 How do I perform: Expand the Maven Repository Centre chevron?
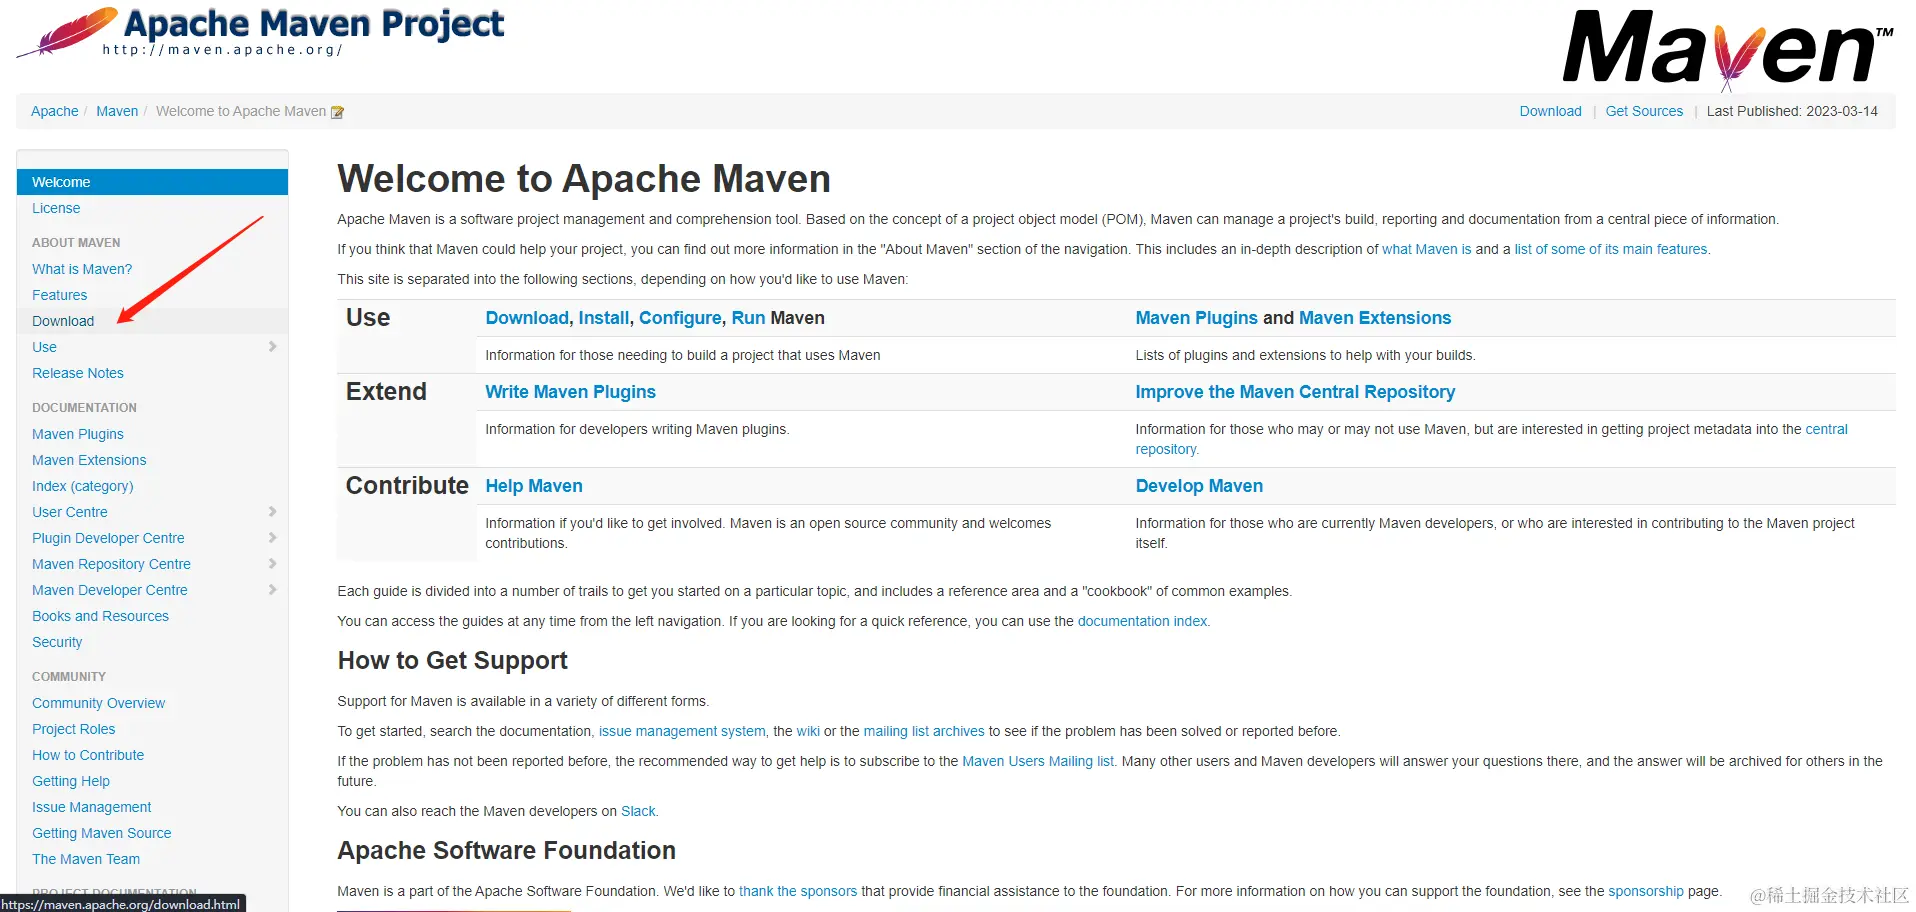[272, 564]
